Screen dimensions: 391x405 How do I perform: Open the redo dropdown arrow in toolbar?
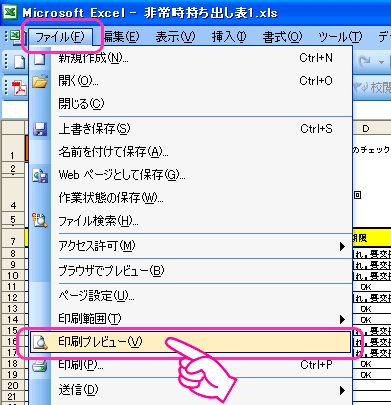(x=381, y=62)
